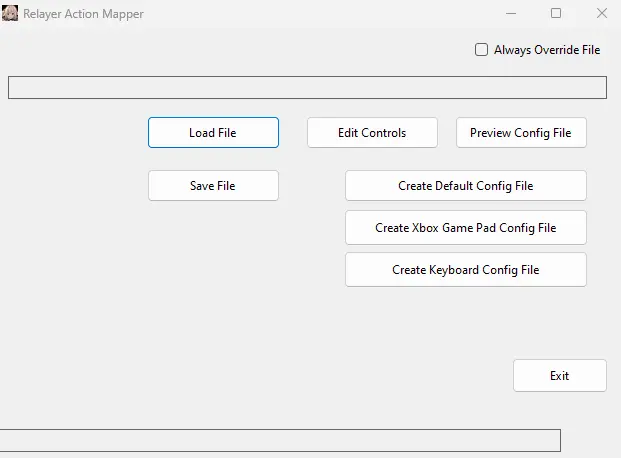This screenshot has width=621, height=458.
Task: Close the Relayer Action Mapper window
Action: 602,13
